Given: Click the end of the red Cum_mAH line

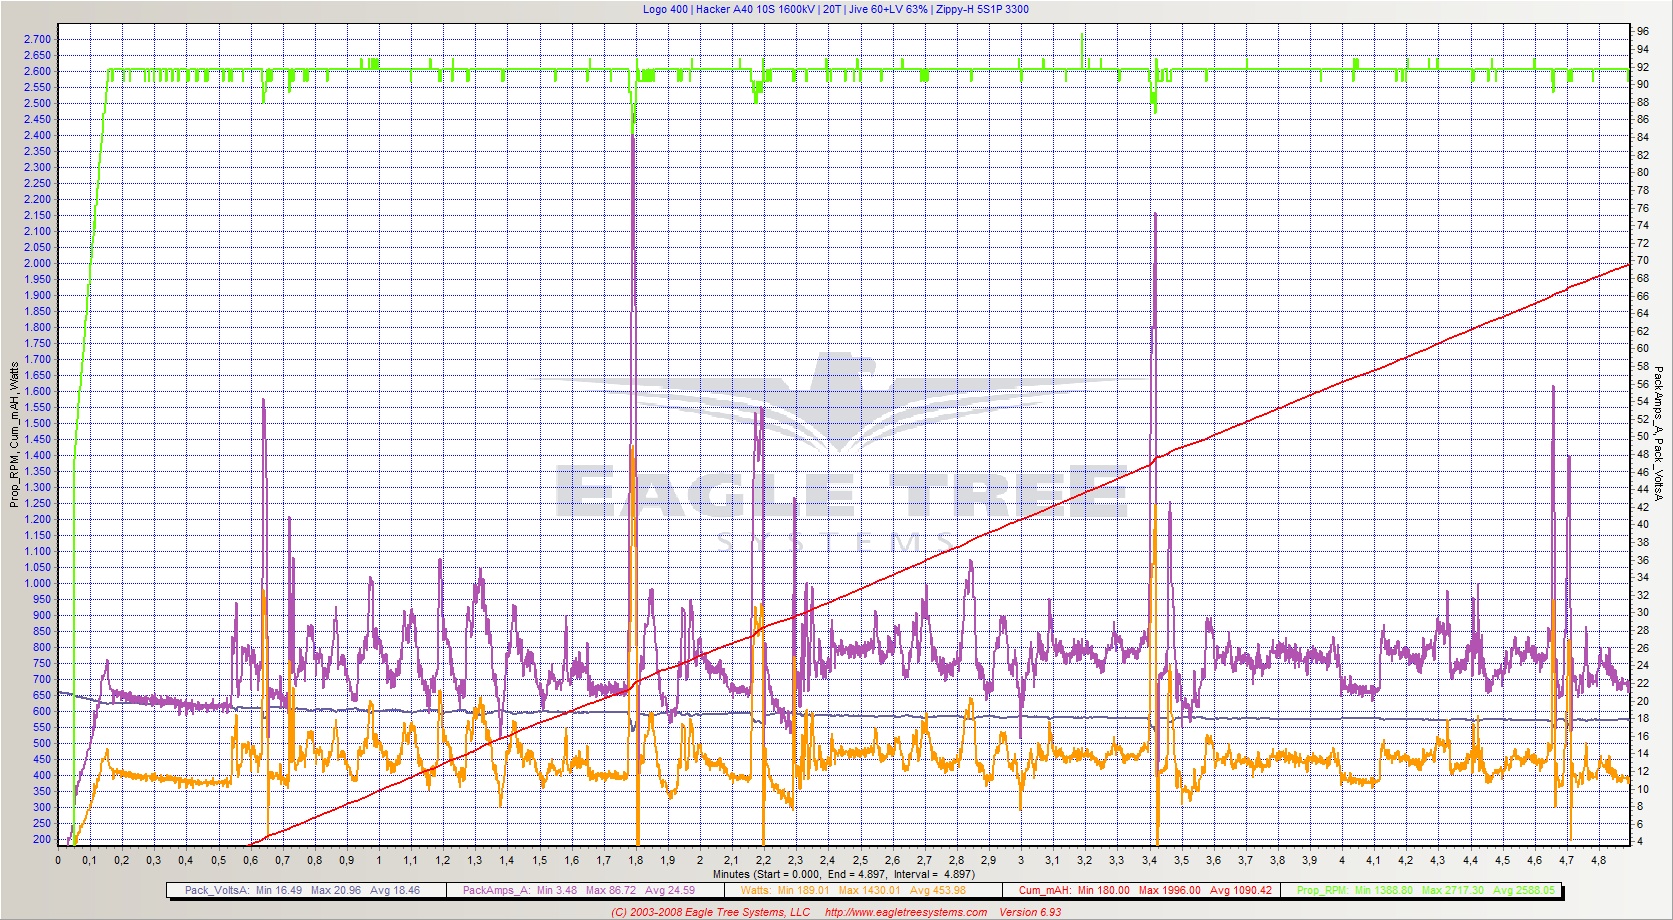Looking at the screenshot, I should pos(1628,264).
